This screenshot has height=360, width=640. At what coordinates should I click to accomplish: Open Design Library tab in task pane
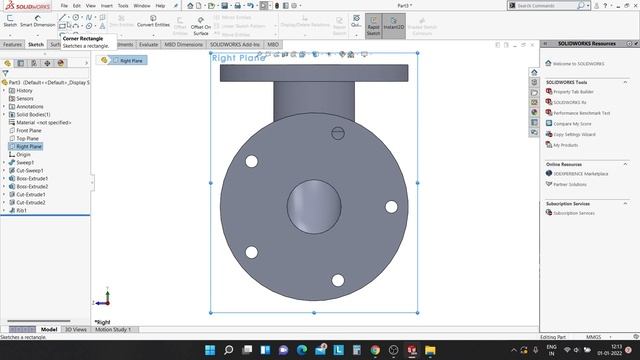[534, 82]
